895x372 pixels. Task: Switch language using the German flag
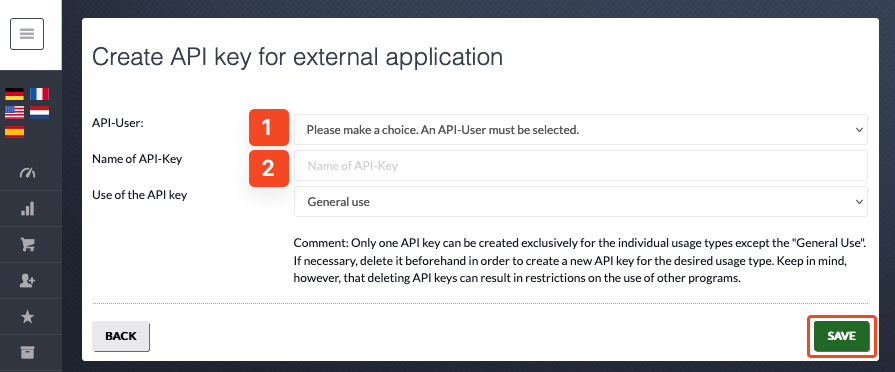pos(14,95)
